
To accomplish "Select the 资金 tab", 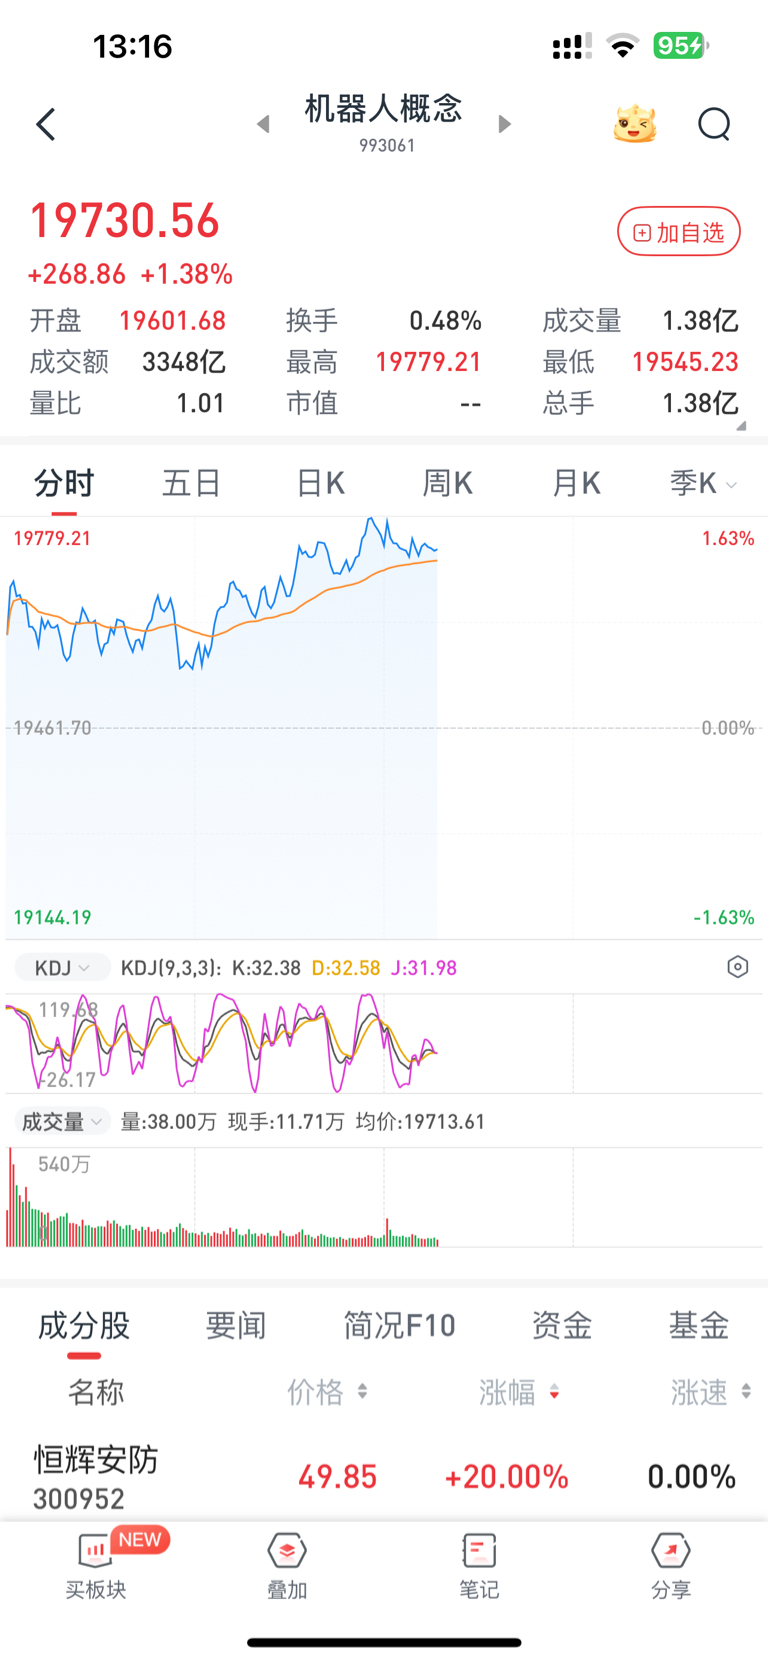I will [562, 1326].
